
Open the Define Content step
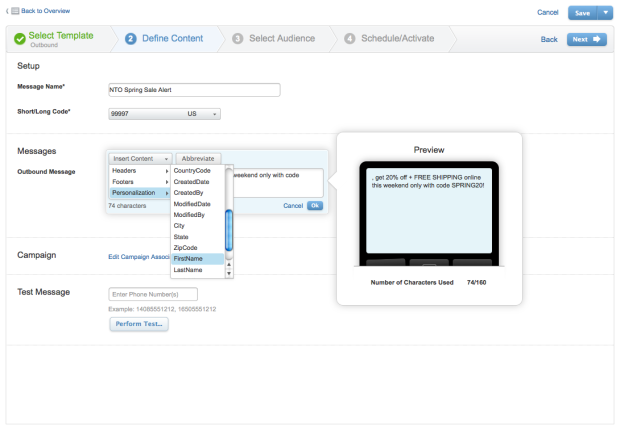click(x=172, y=38)
